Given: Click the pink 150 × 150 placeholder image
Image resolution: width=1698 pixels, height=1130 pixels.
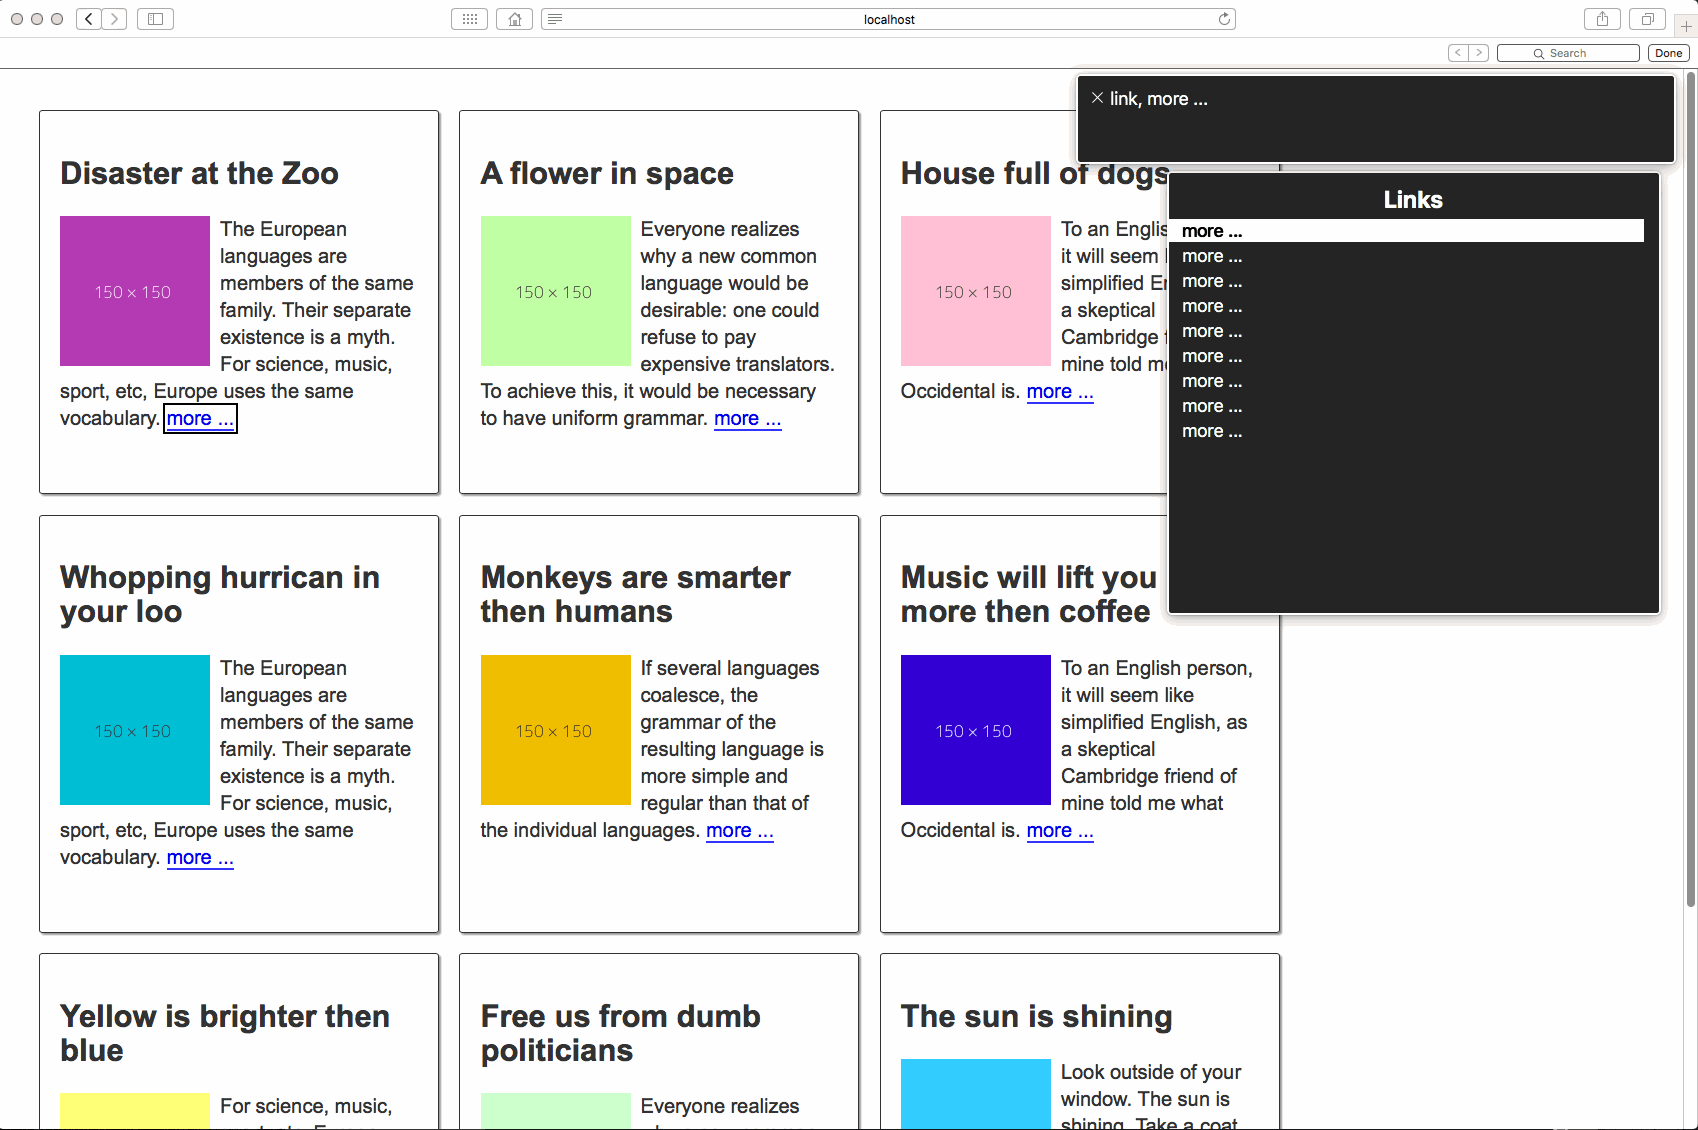Looking at the screenshot, I should tap(976, 291).
